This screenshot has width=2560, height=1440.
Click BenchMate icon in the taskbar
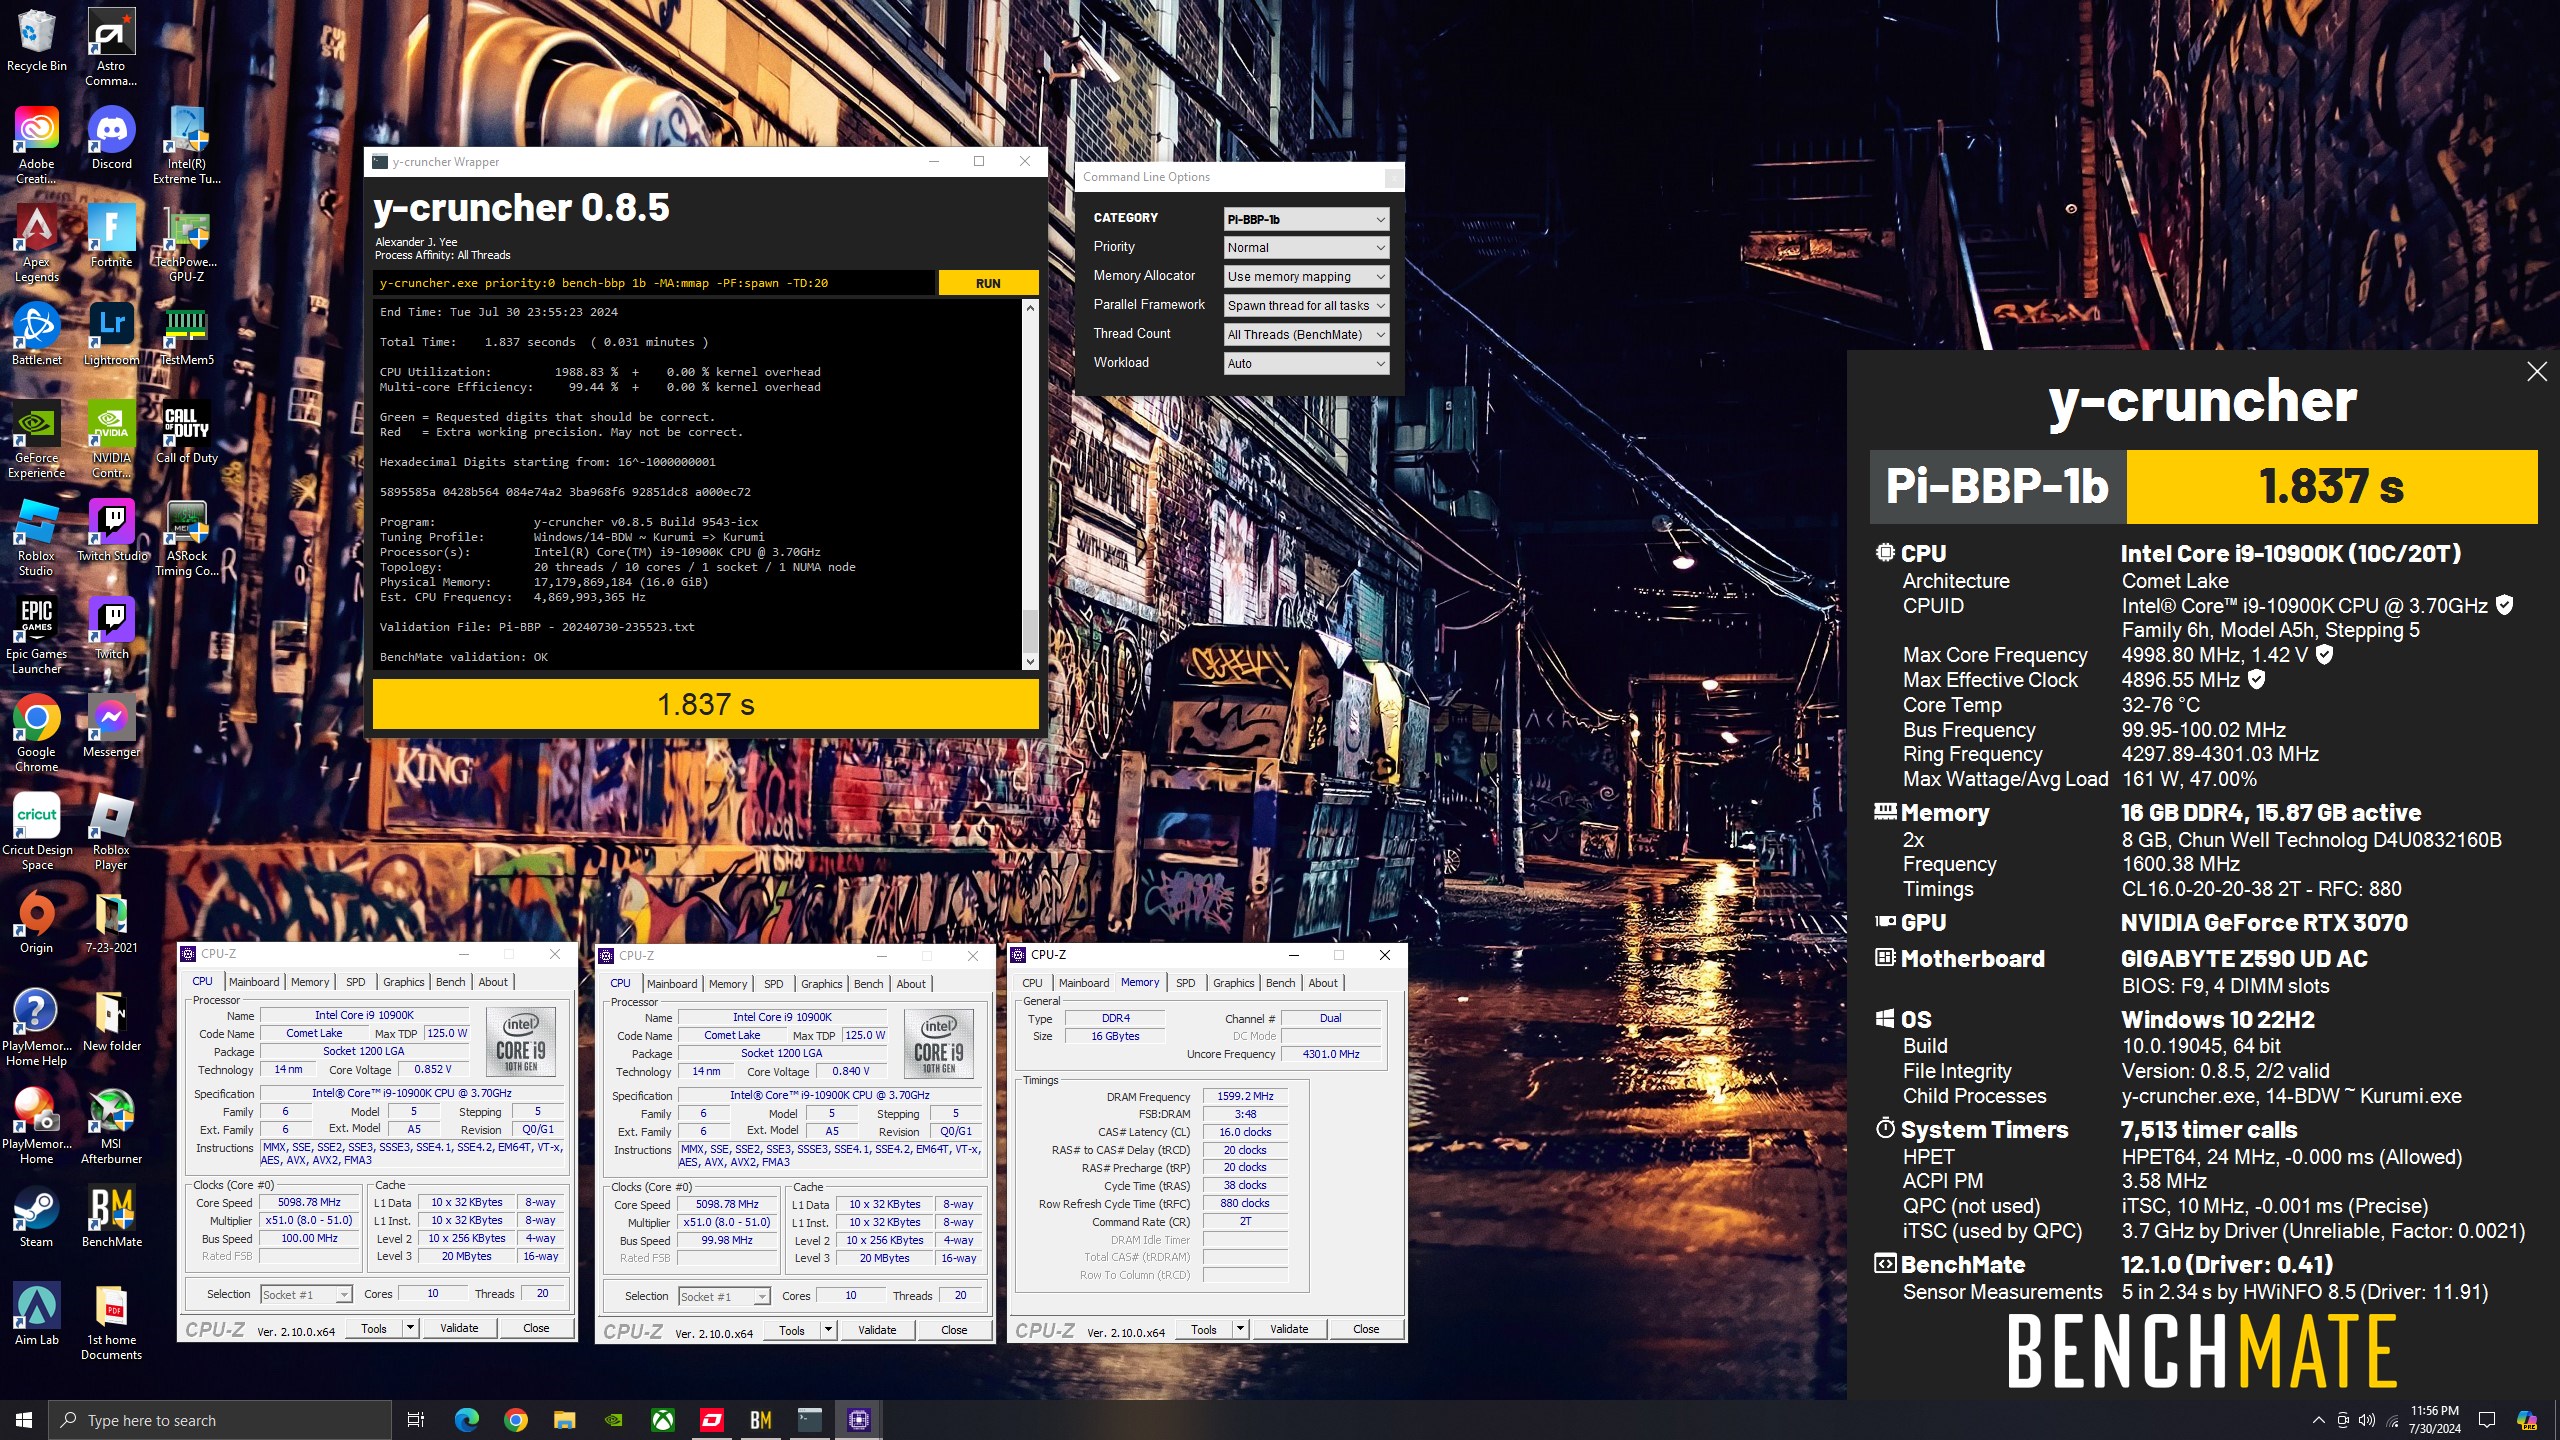(x=760, y=1420)
